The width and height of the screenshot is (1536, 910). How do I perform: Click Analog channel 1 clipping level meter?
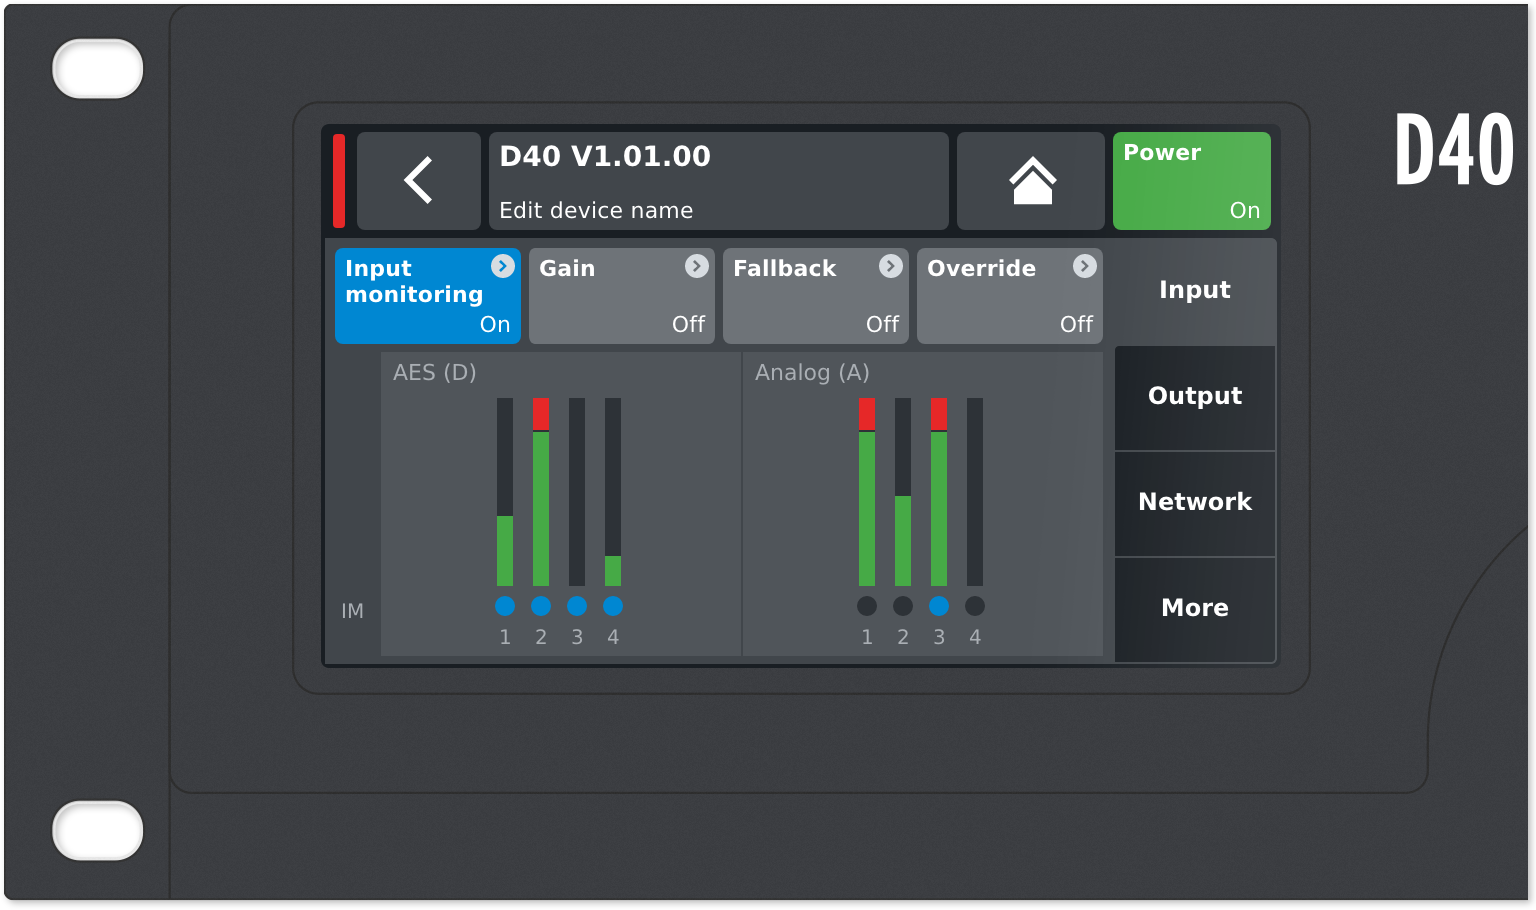[x=867, y=492]
